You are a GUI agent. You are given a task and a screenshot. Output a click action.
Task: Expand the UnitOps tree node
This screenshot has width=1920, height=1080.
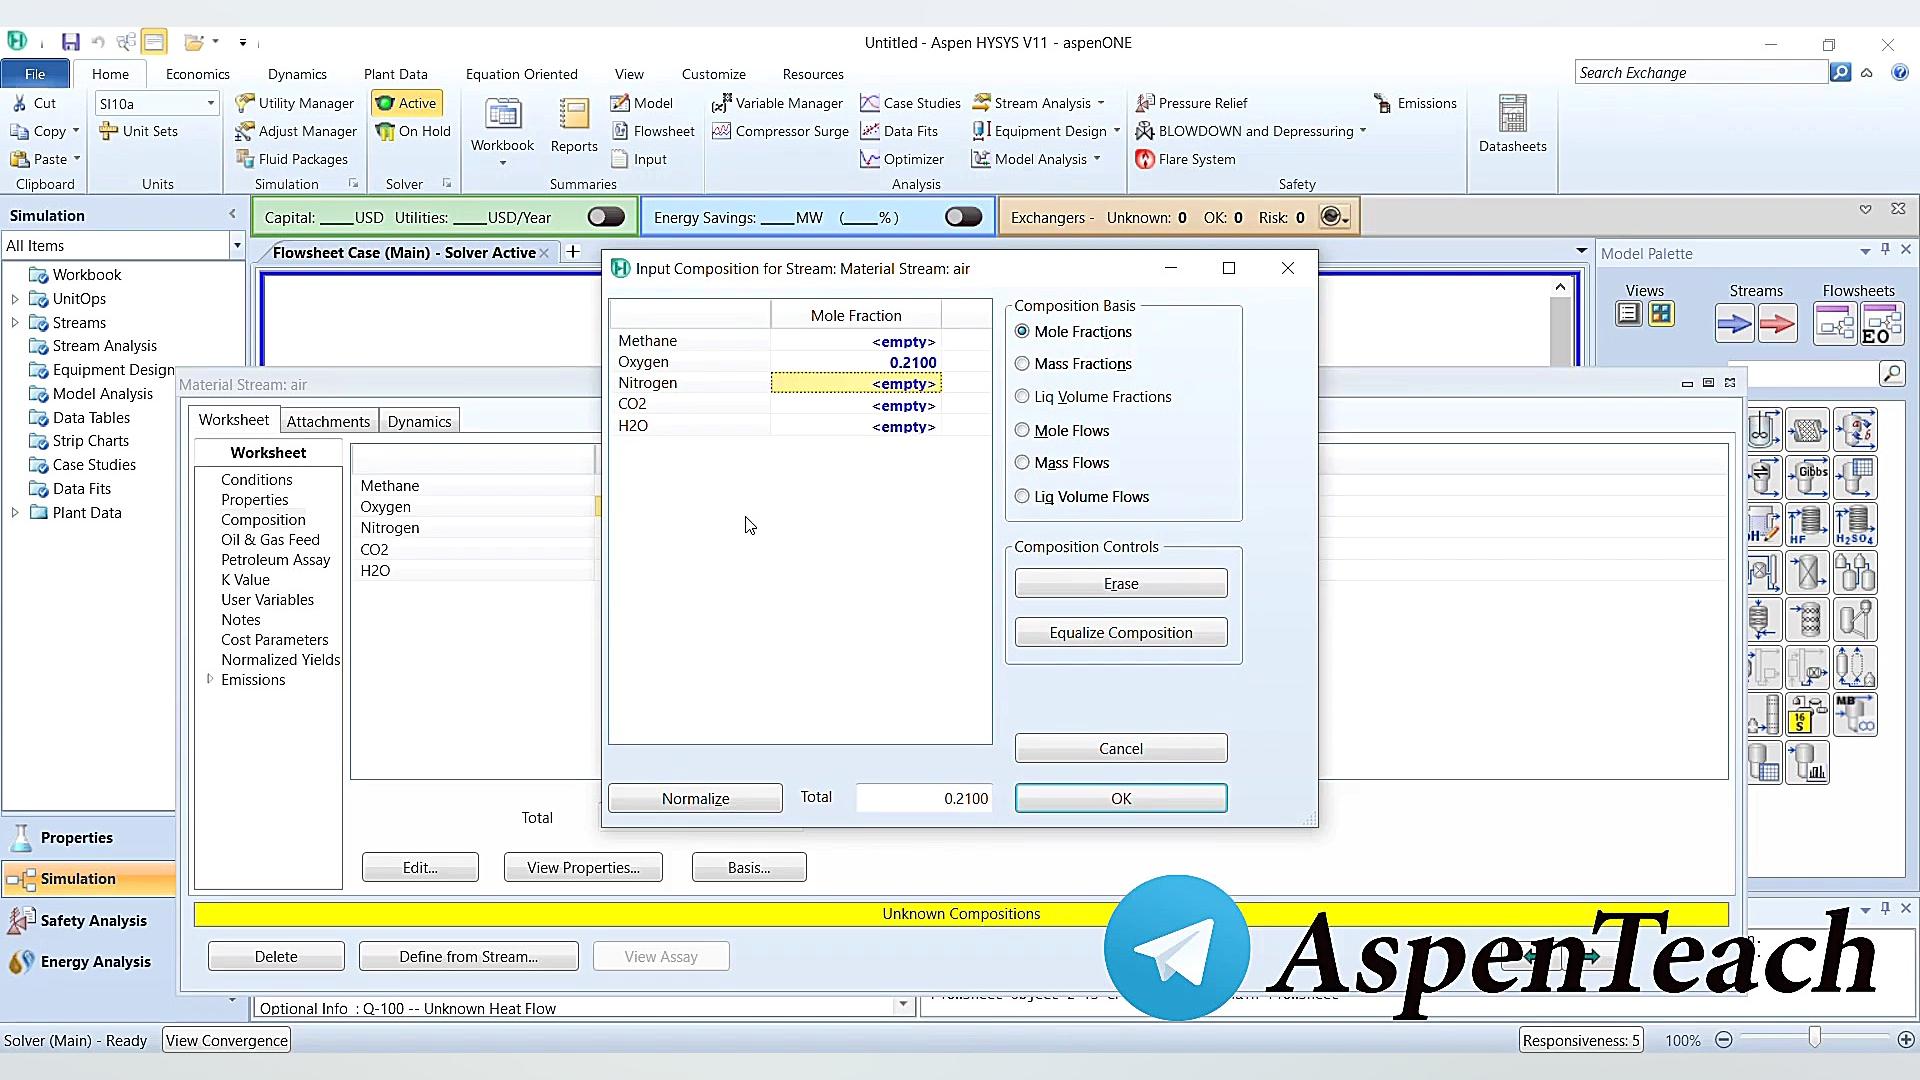[x=15, y=299]
